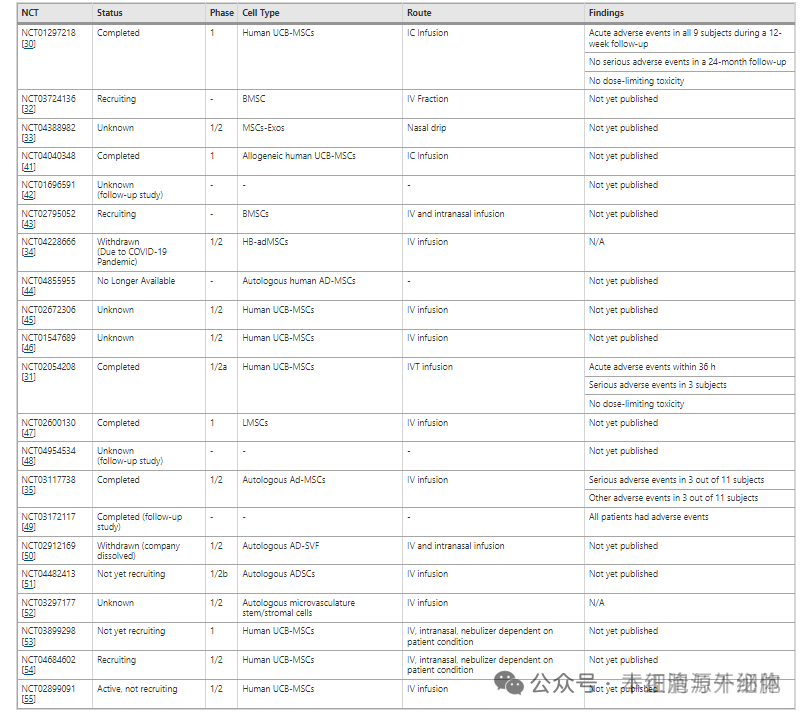The image size is (806, 715).
Task: Click the 'Nasal drip' route cell
Action: (426, 127)
